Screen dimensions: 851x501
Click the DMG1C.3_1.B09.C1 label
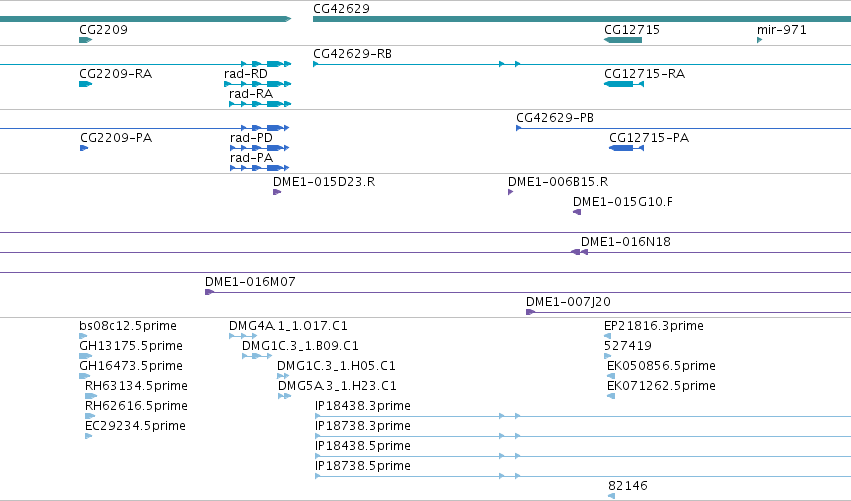pyautogui.click(x=300, y=346)
